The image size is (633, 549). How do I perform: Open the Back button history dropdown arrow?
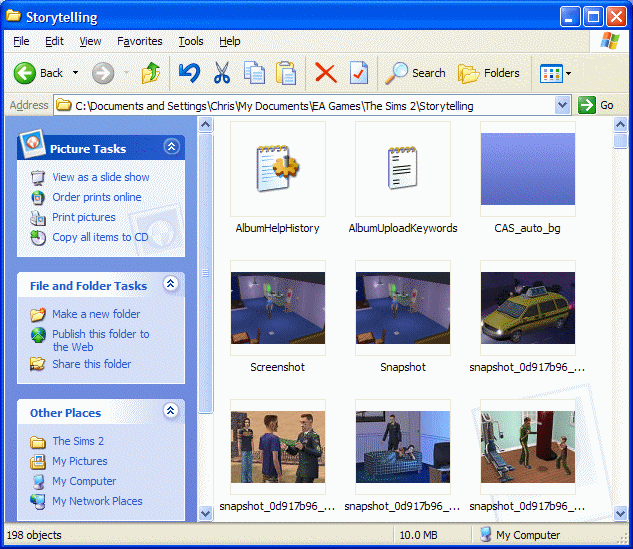75,73
